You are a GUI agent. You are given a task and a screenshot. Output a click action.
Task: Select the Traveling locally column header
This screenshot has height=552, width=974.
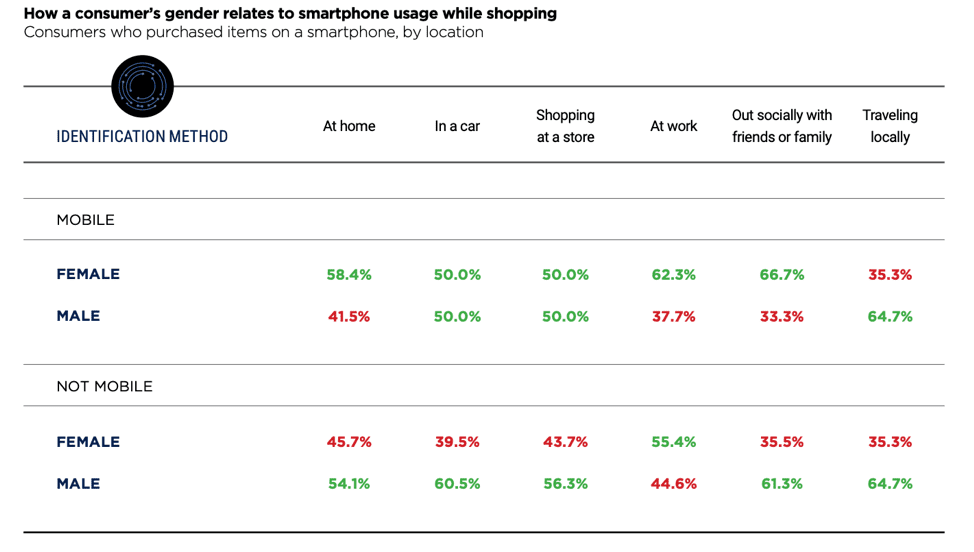[890, 126]
